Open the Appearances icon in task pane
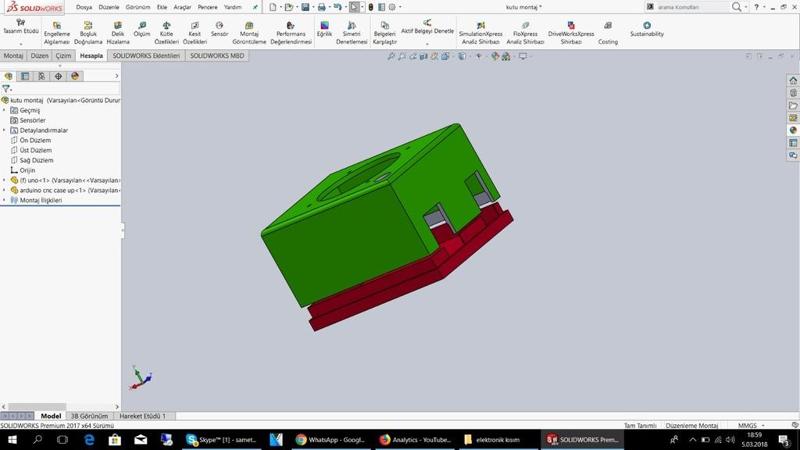This screenshot has width=800, height=450. pos(793,130)
